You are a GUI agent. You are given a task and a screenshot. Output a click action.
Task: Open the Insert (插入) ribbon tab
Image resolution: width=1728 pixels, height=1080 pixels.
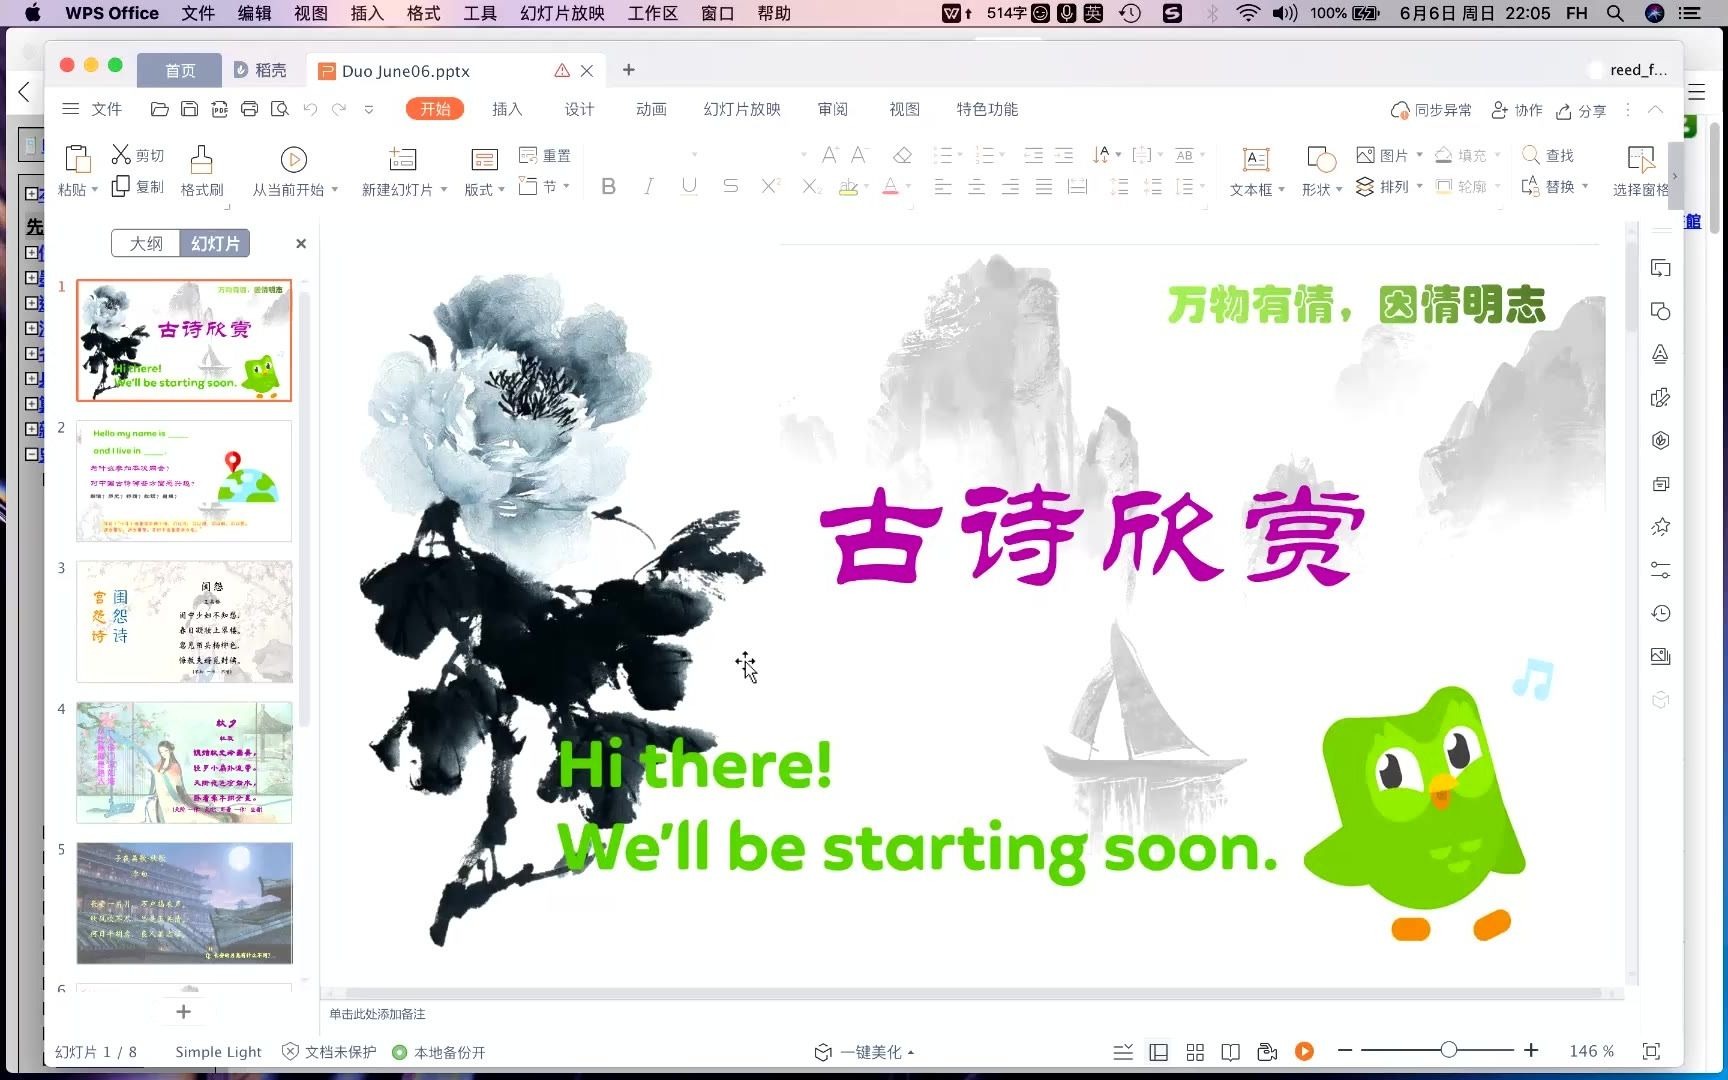click(507, 109)
